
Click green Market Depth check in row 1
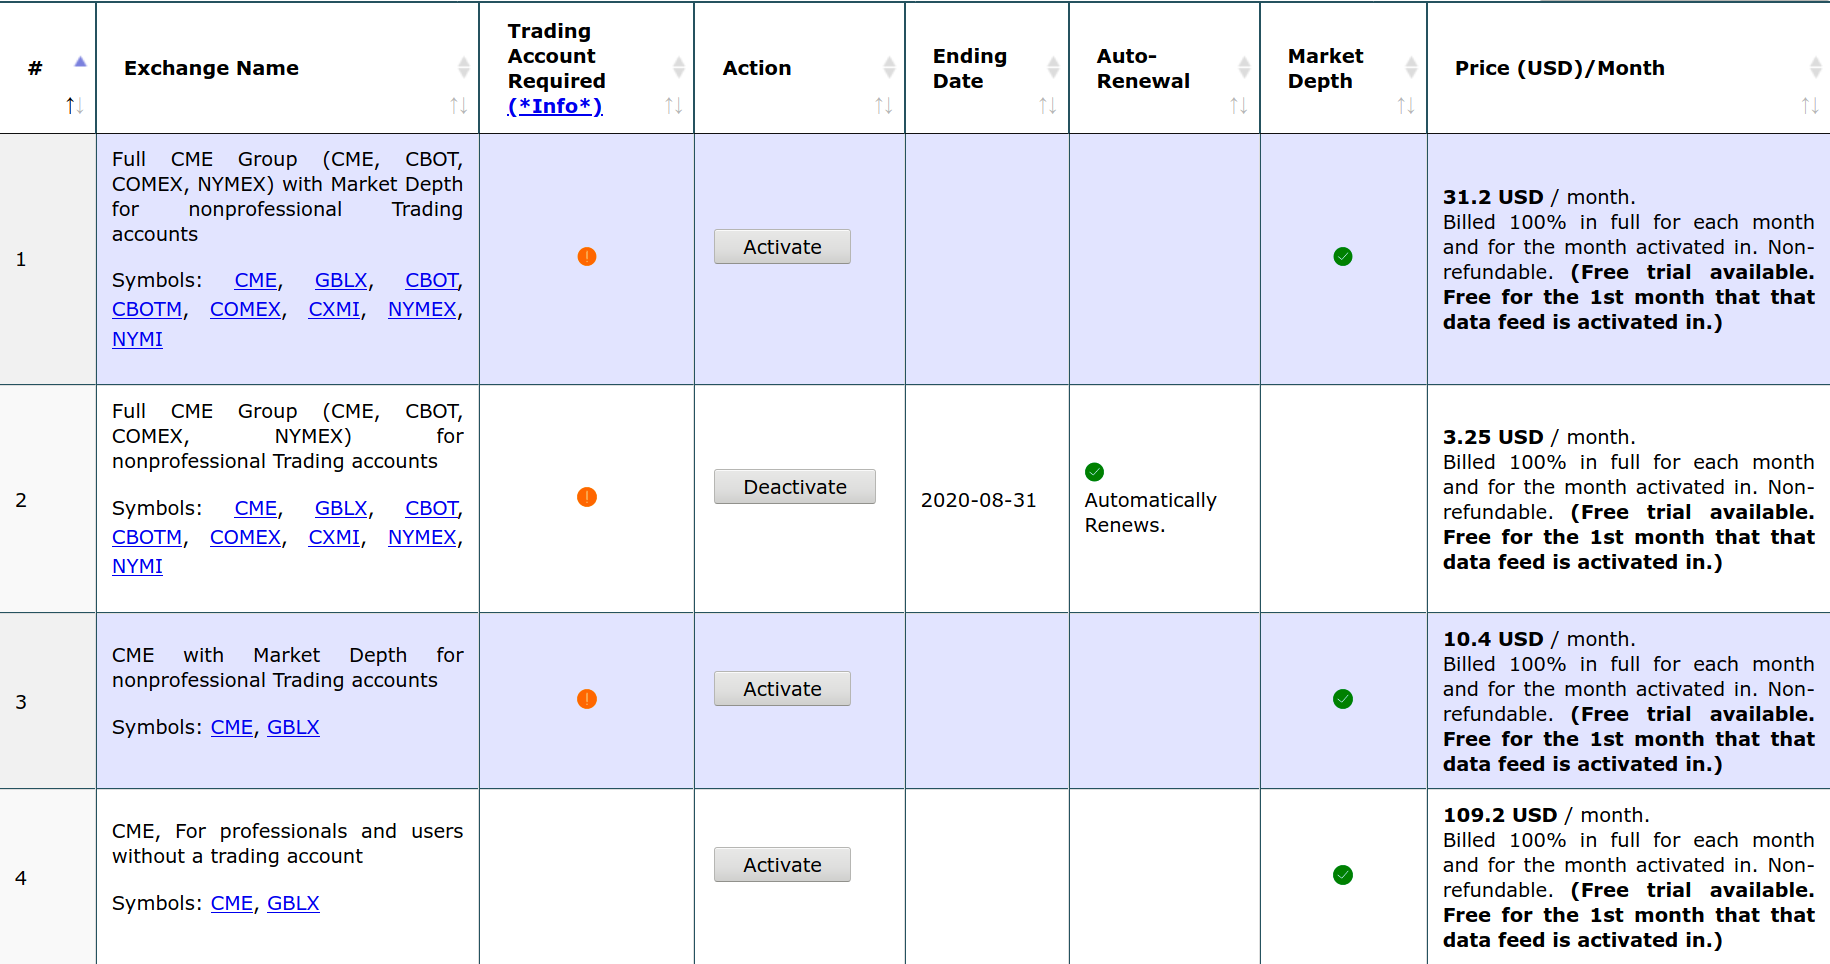tap(1343, 257)
